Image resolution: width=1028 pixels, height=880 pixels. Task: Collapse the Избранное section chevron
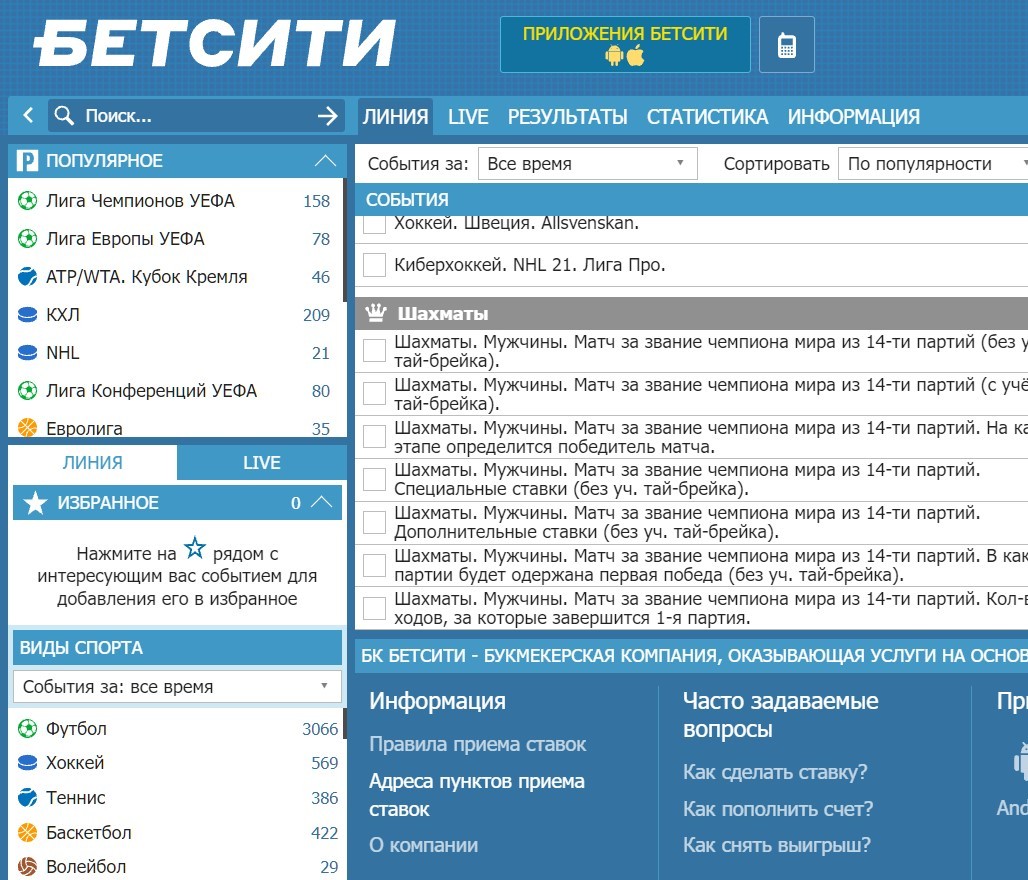[x=321, y=503]
